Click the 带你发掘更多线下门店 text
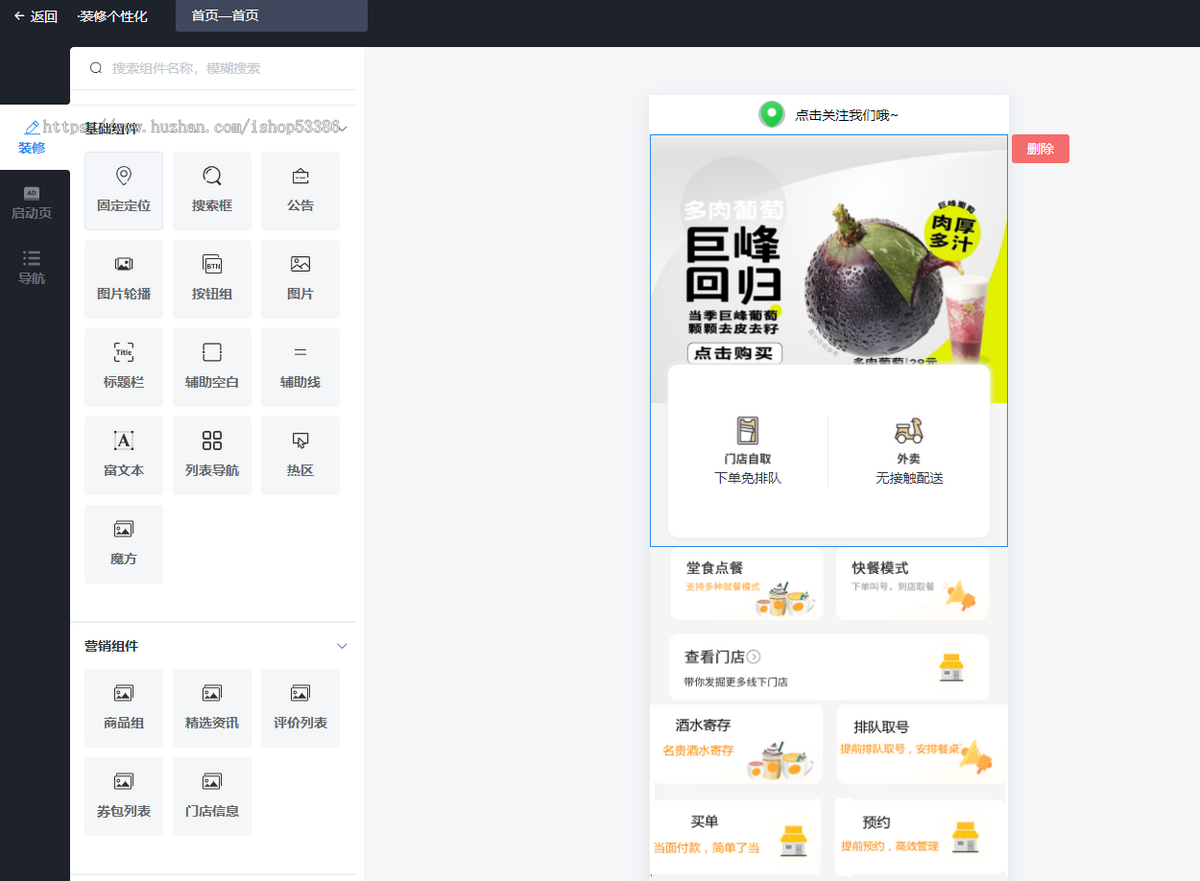 point(736,682)
